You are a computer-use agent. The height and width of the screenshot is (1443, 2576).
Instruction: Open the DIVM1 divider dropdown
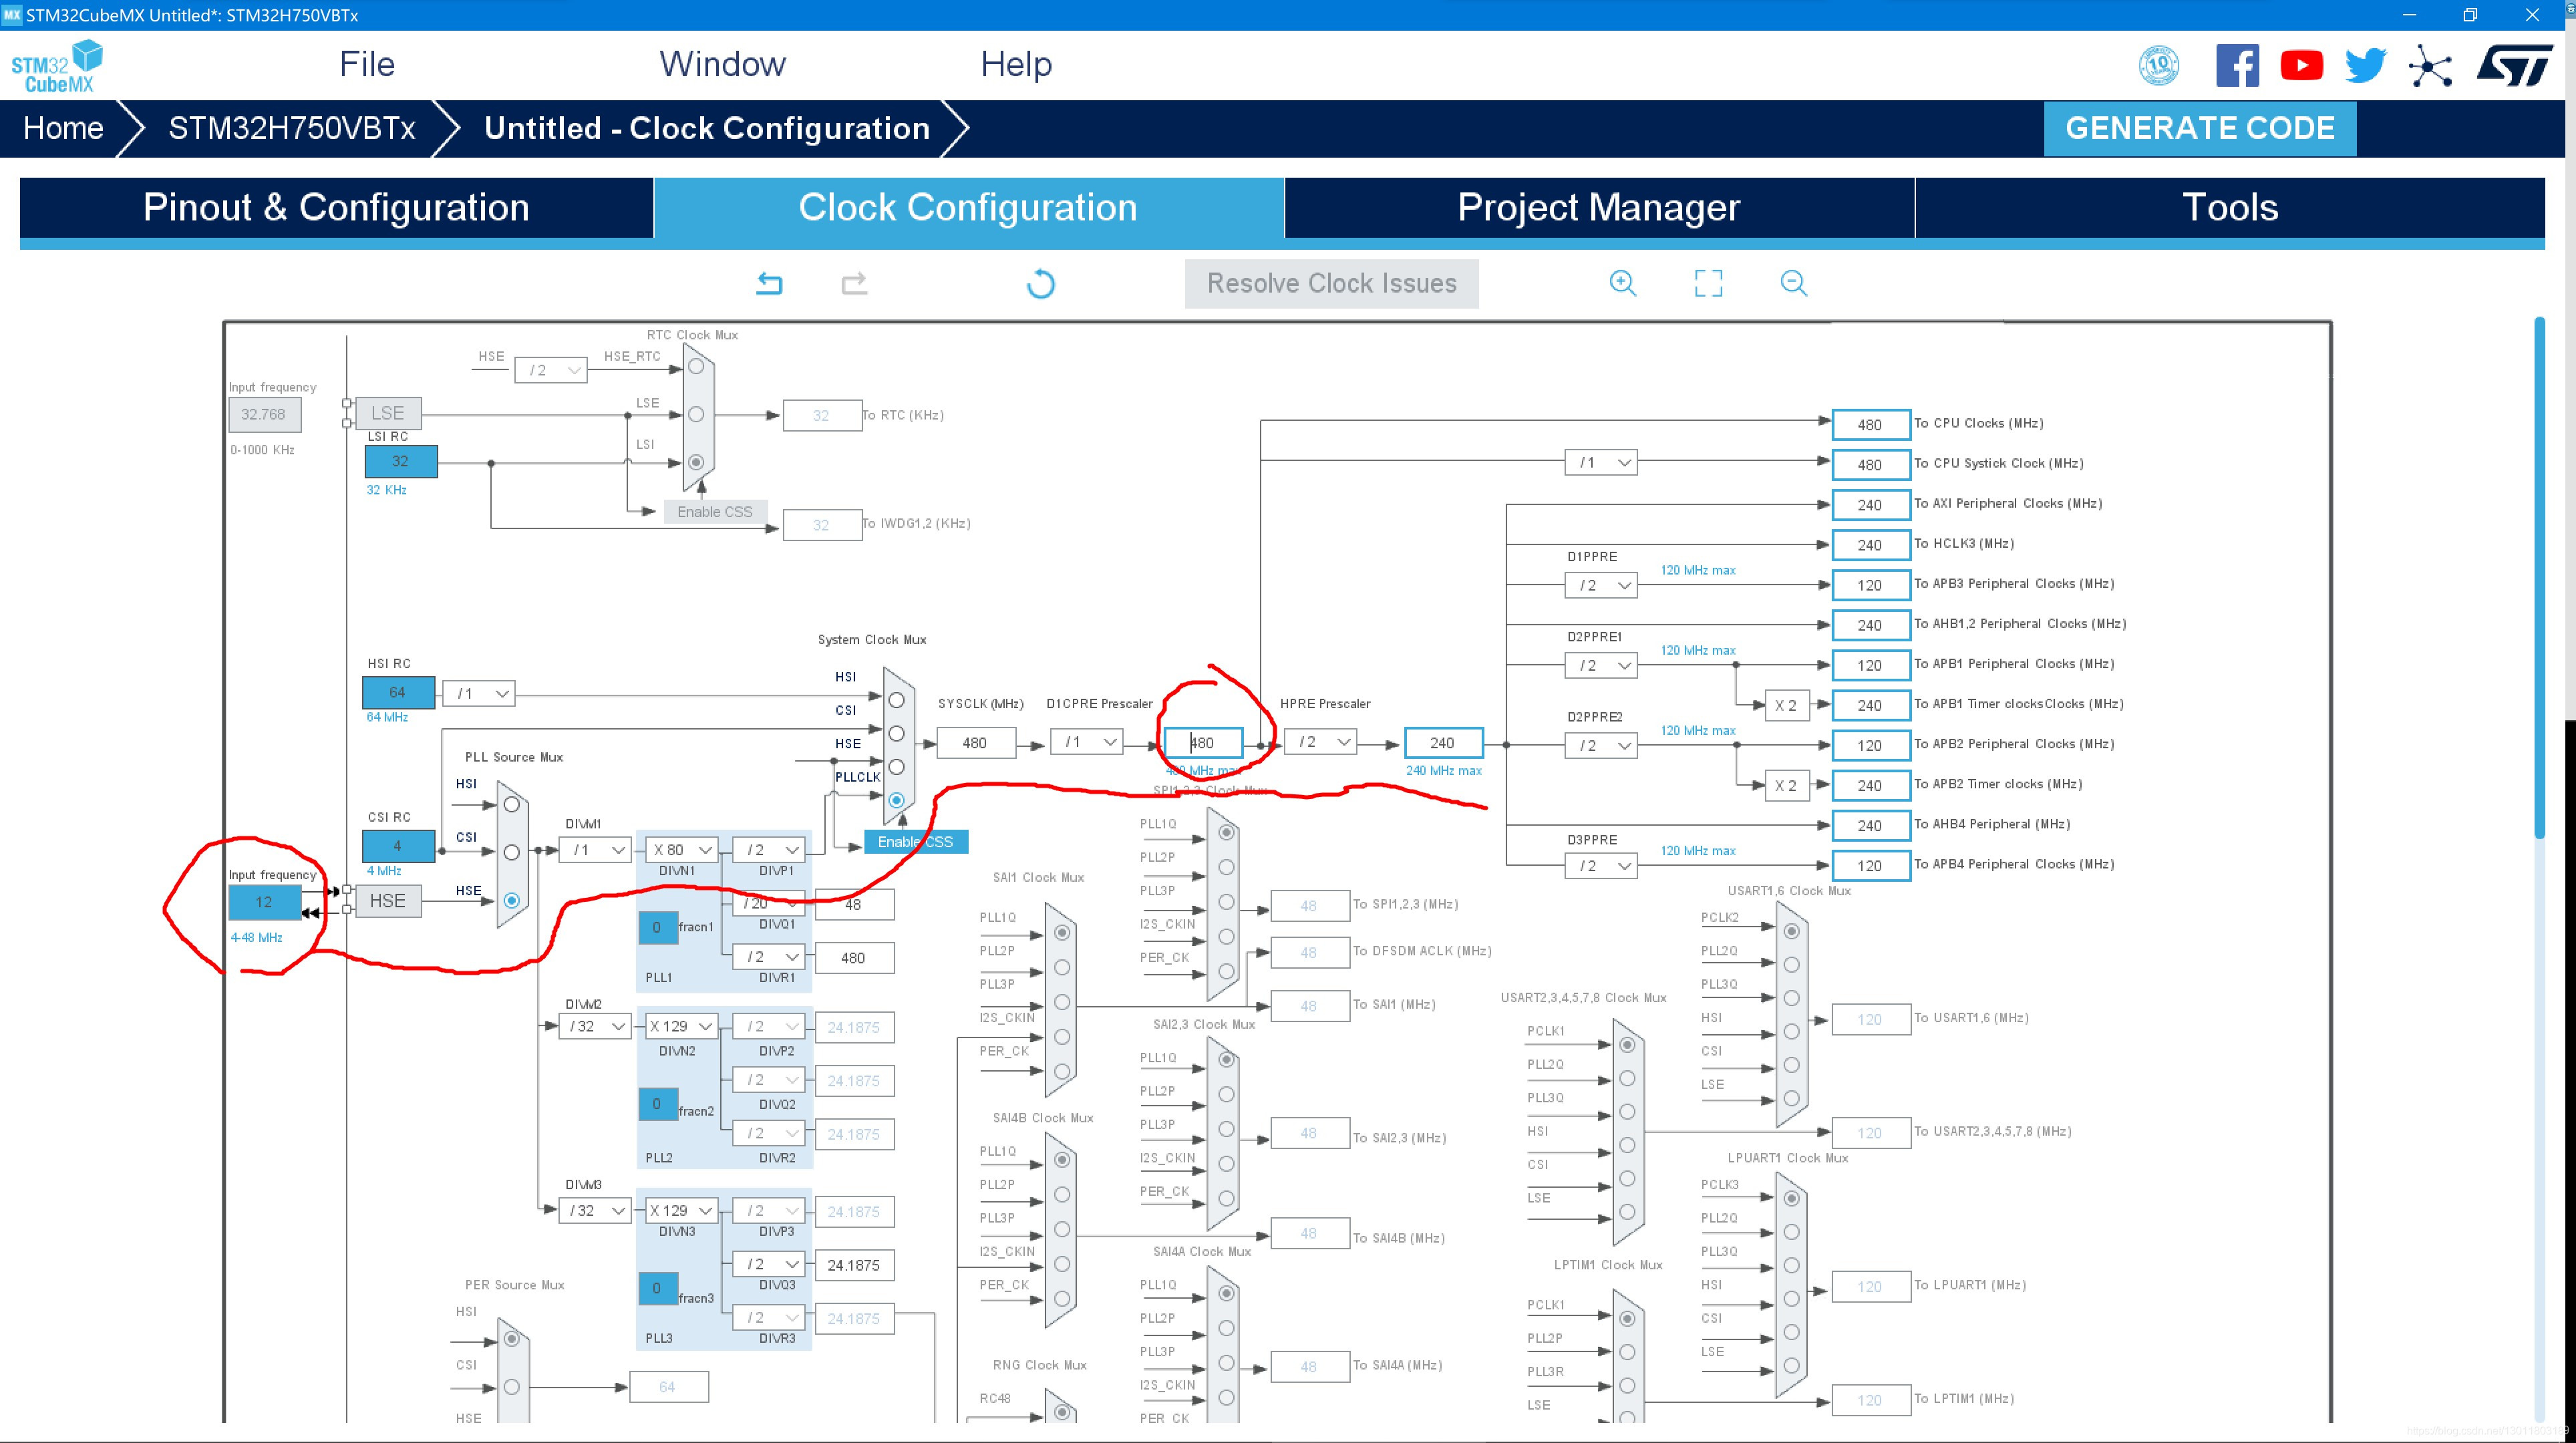[595, 850]
